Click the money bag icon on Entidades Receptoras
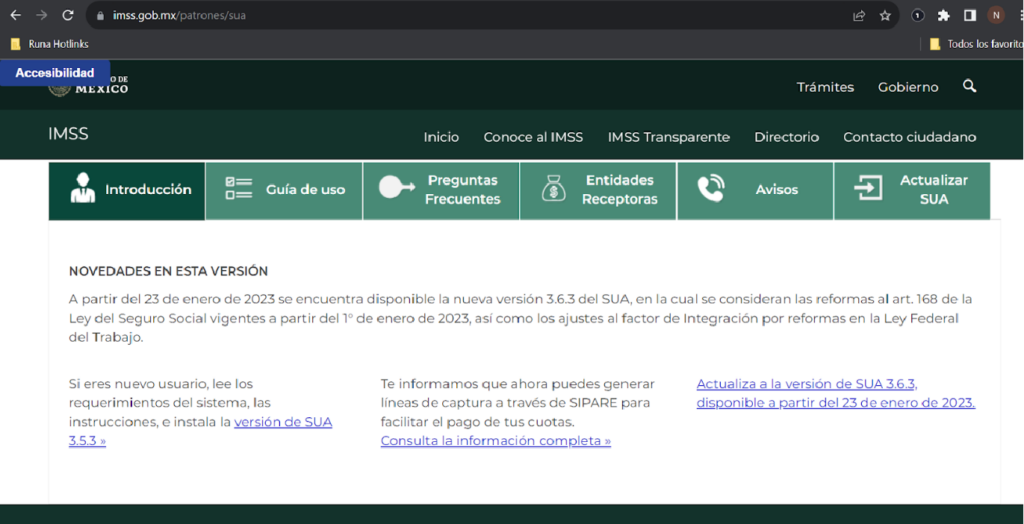Screen dimensions: 1024x524 click(554, 189)
